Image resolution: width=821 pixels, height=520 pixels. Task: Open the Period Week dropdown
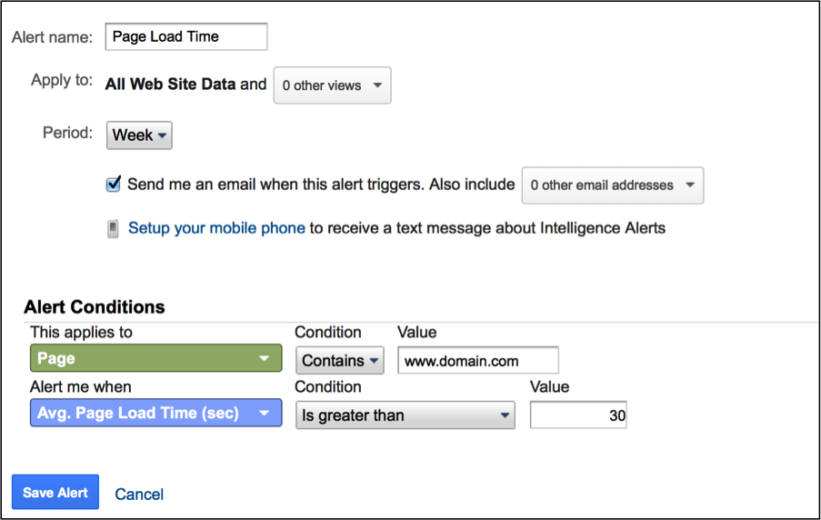click(x=139, y=136)
